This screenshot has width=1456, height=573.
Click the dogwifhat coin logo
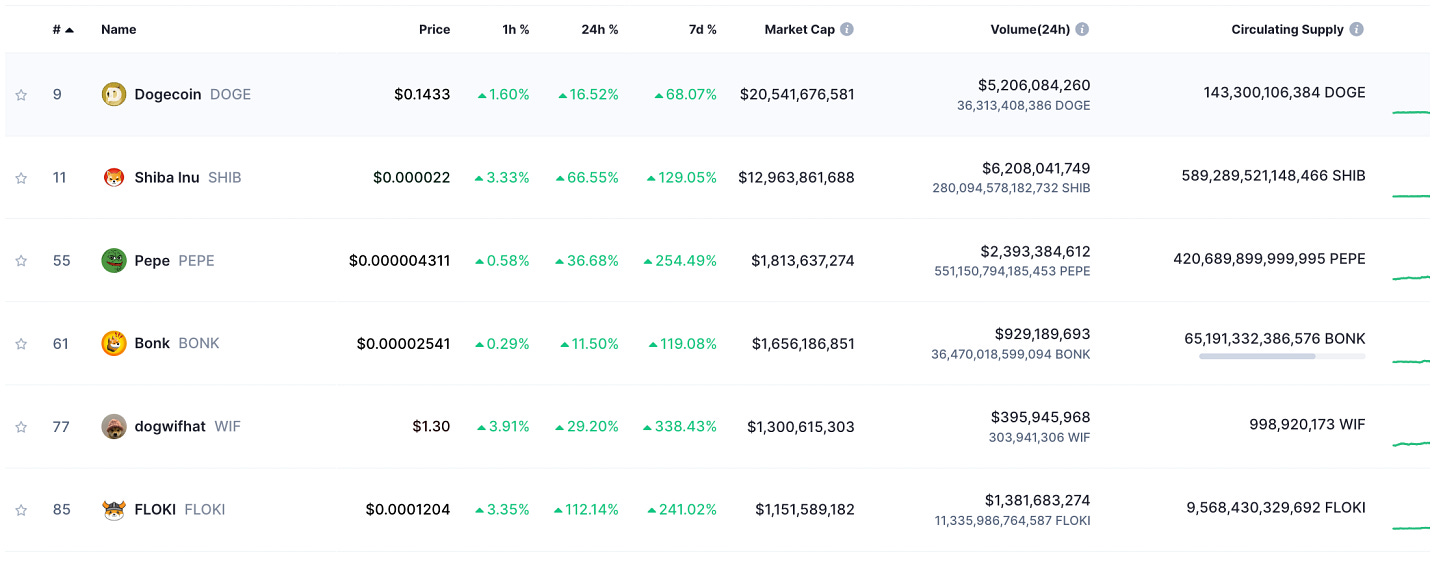[114, 426]
